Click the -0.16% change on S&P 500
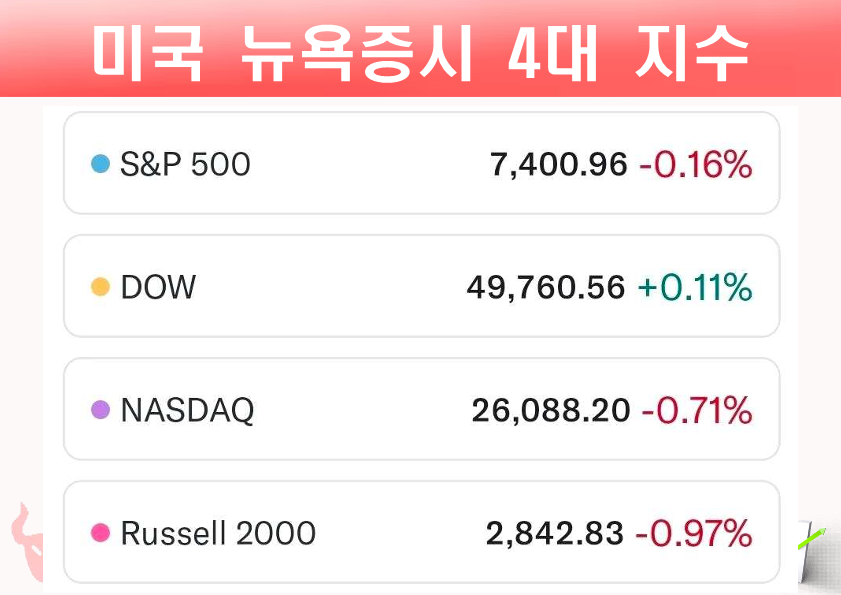 [x=696, y=164]
